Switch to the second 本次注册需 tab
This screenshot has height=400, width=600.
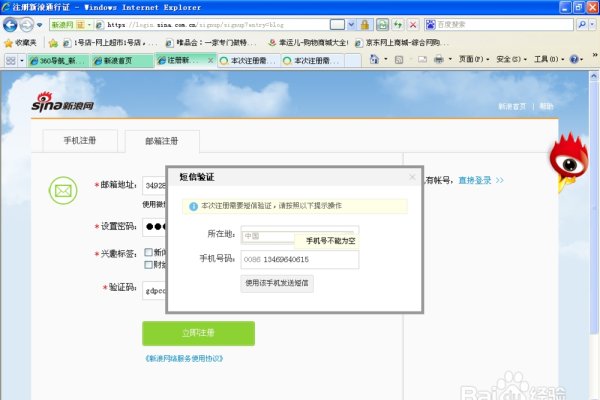[x=313, y=60]
